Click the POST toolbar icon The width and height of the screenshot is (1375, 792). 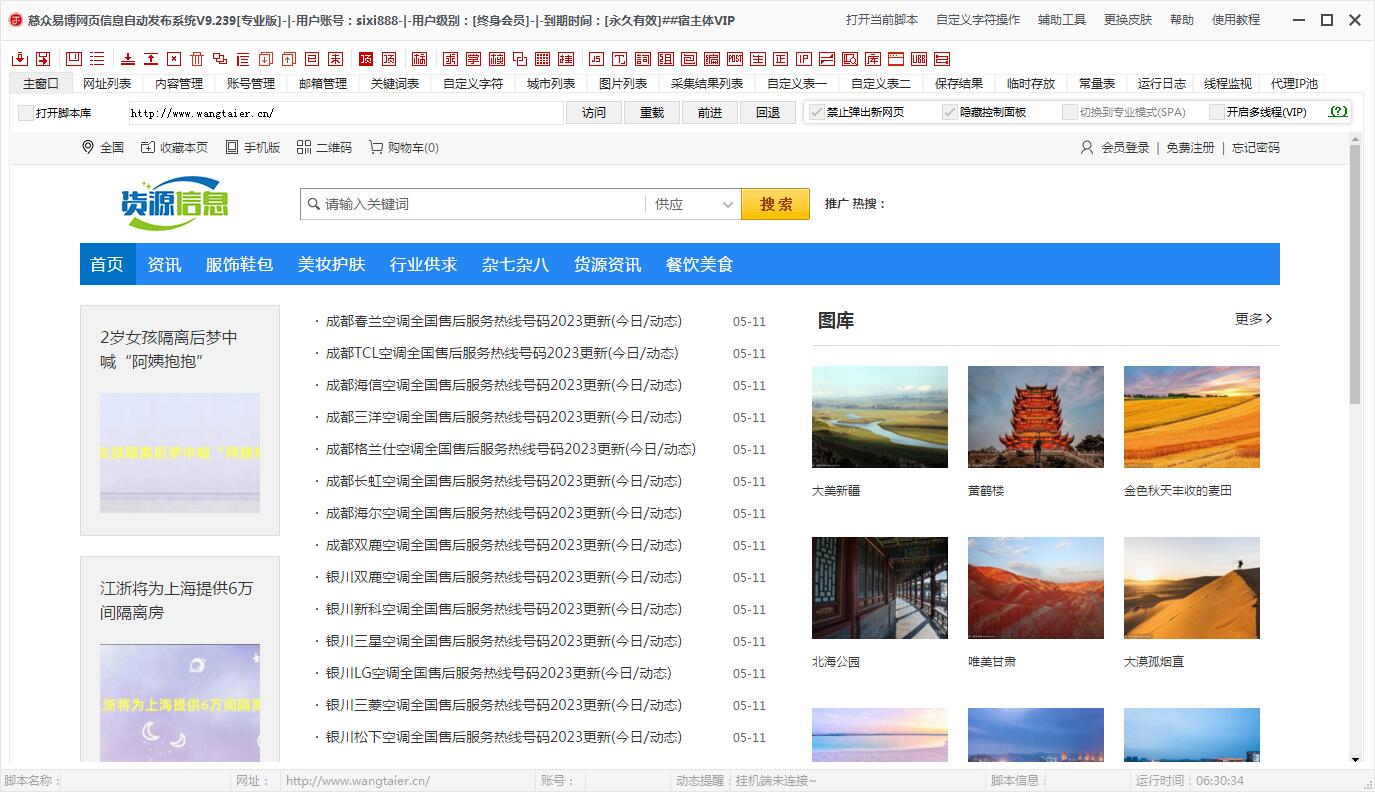point(735,59)
